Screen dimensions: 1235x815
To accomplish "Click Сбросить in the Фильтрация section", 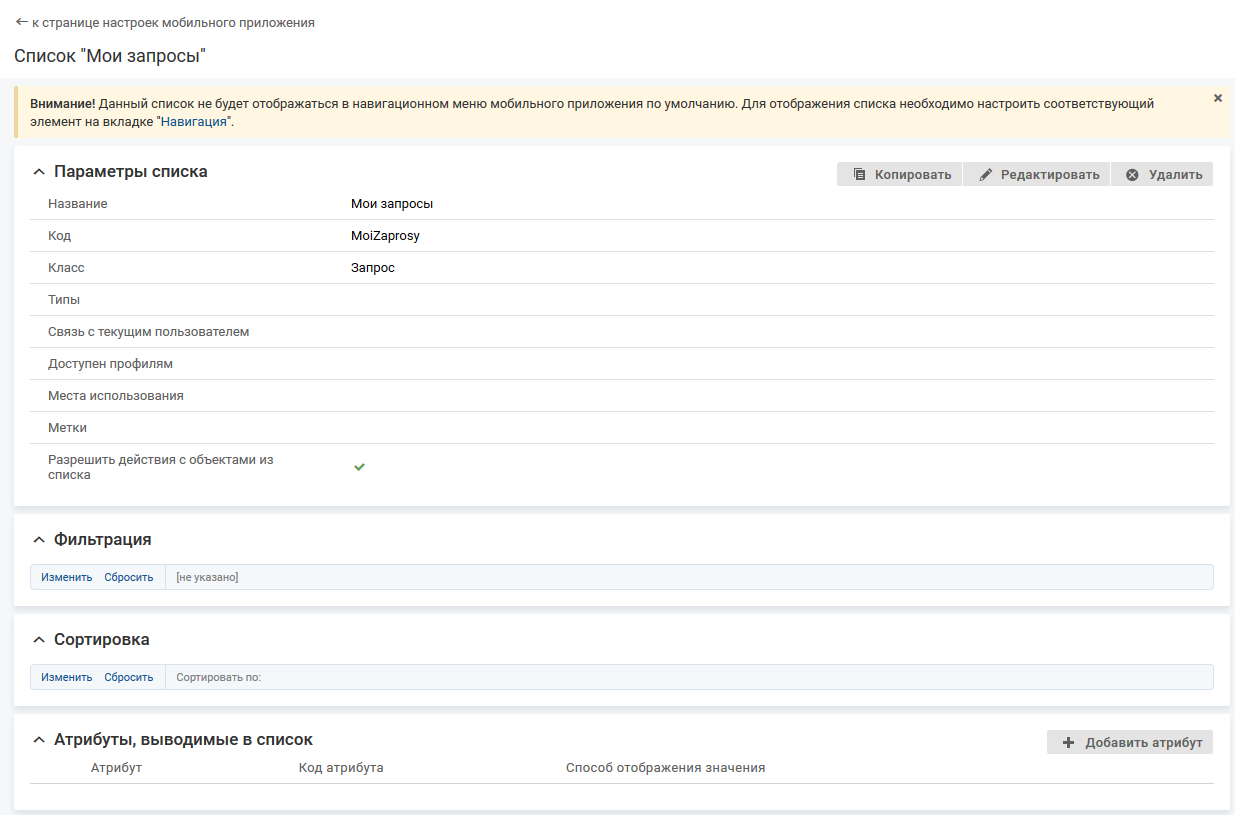I will [129, 577].
